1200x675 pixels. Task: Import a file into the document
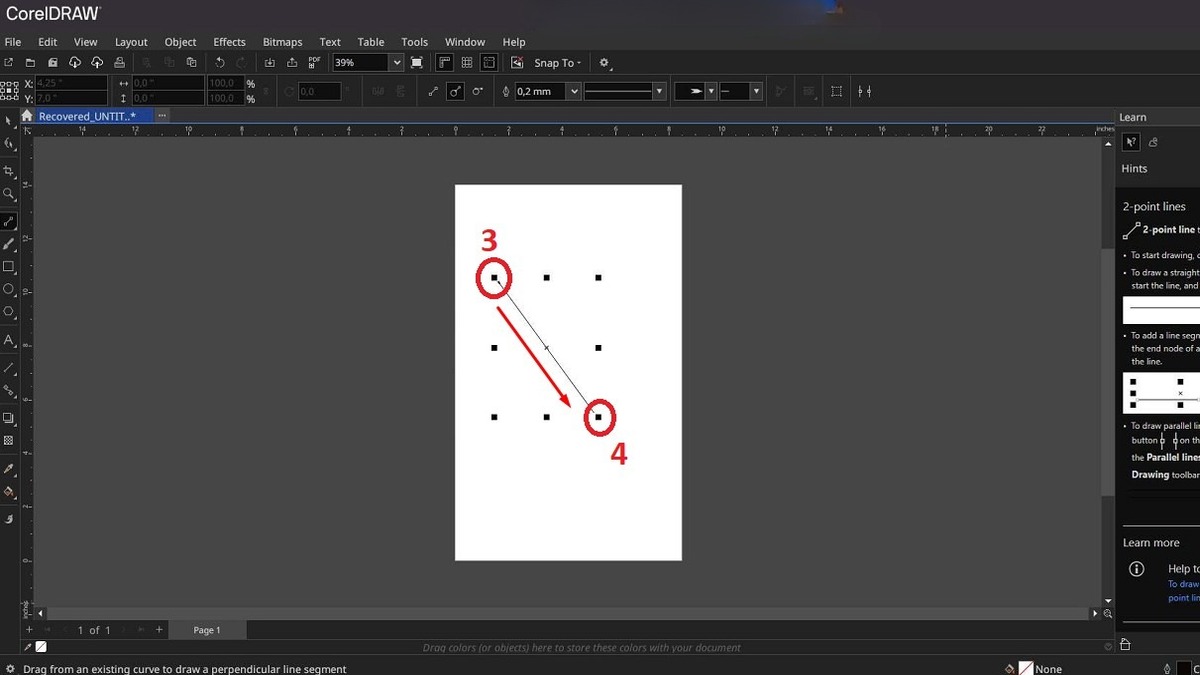point(269,62)
